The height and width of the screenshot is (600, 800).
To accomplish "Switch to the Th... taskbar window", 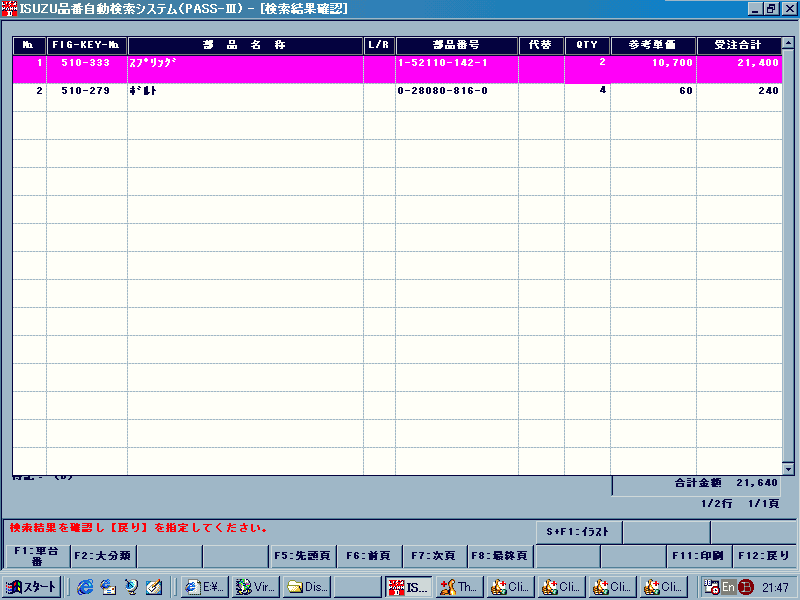I will coord(460,587).
